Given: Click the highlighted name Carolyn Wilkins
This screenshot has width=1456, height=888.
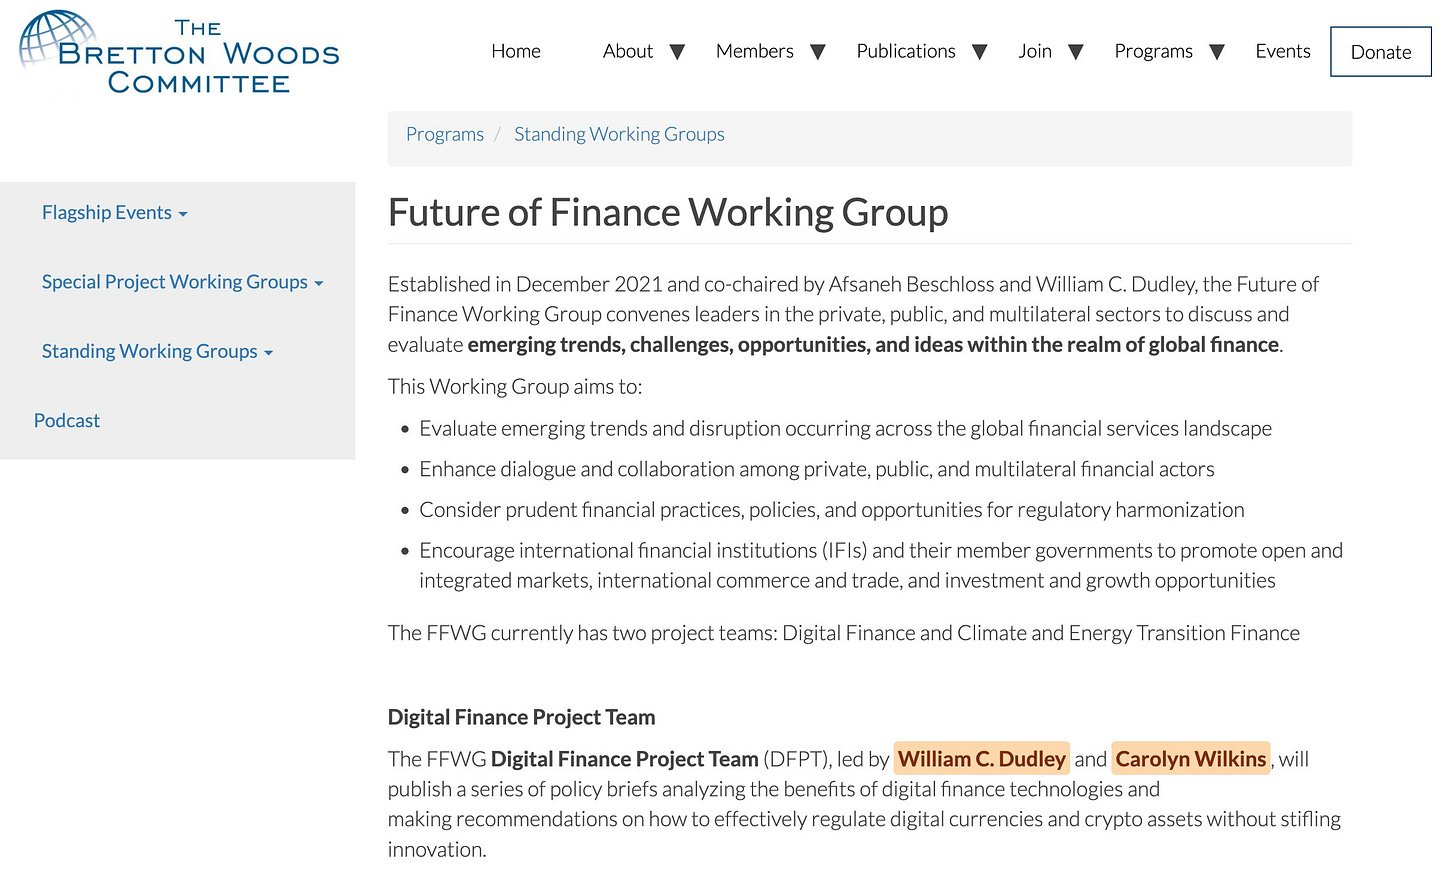Looking at the screenshot, I should point(1191,759).
